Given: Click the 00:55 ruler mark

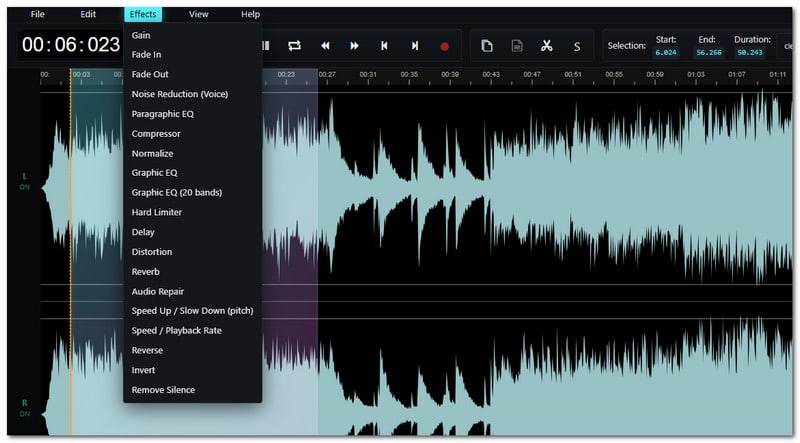Looking at the screenshot, I should click(x=614, y=75).
